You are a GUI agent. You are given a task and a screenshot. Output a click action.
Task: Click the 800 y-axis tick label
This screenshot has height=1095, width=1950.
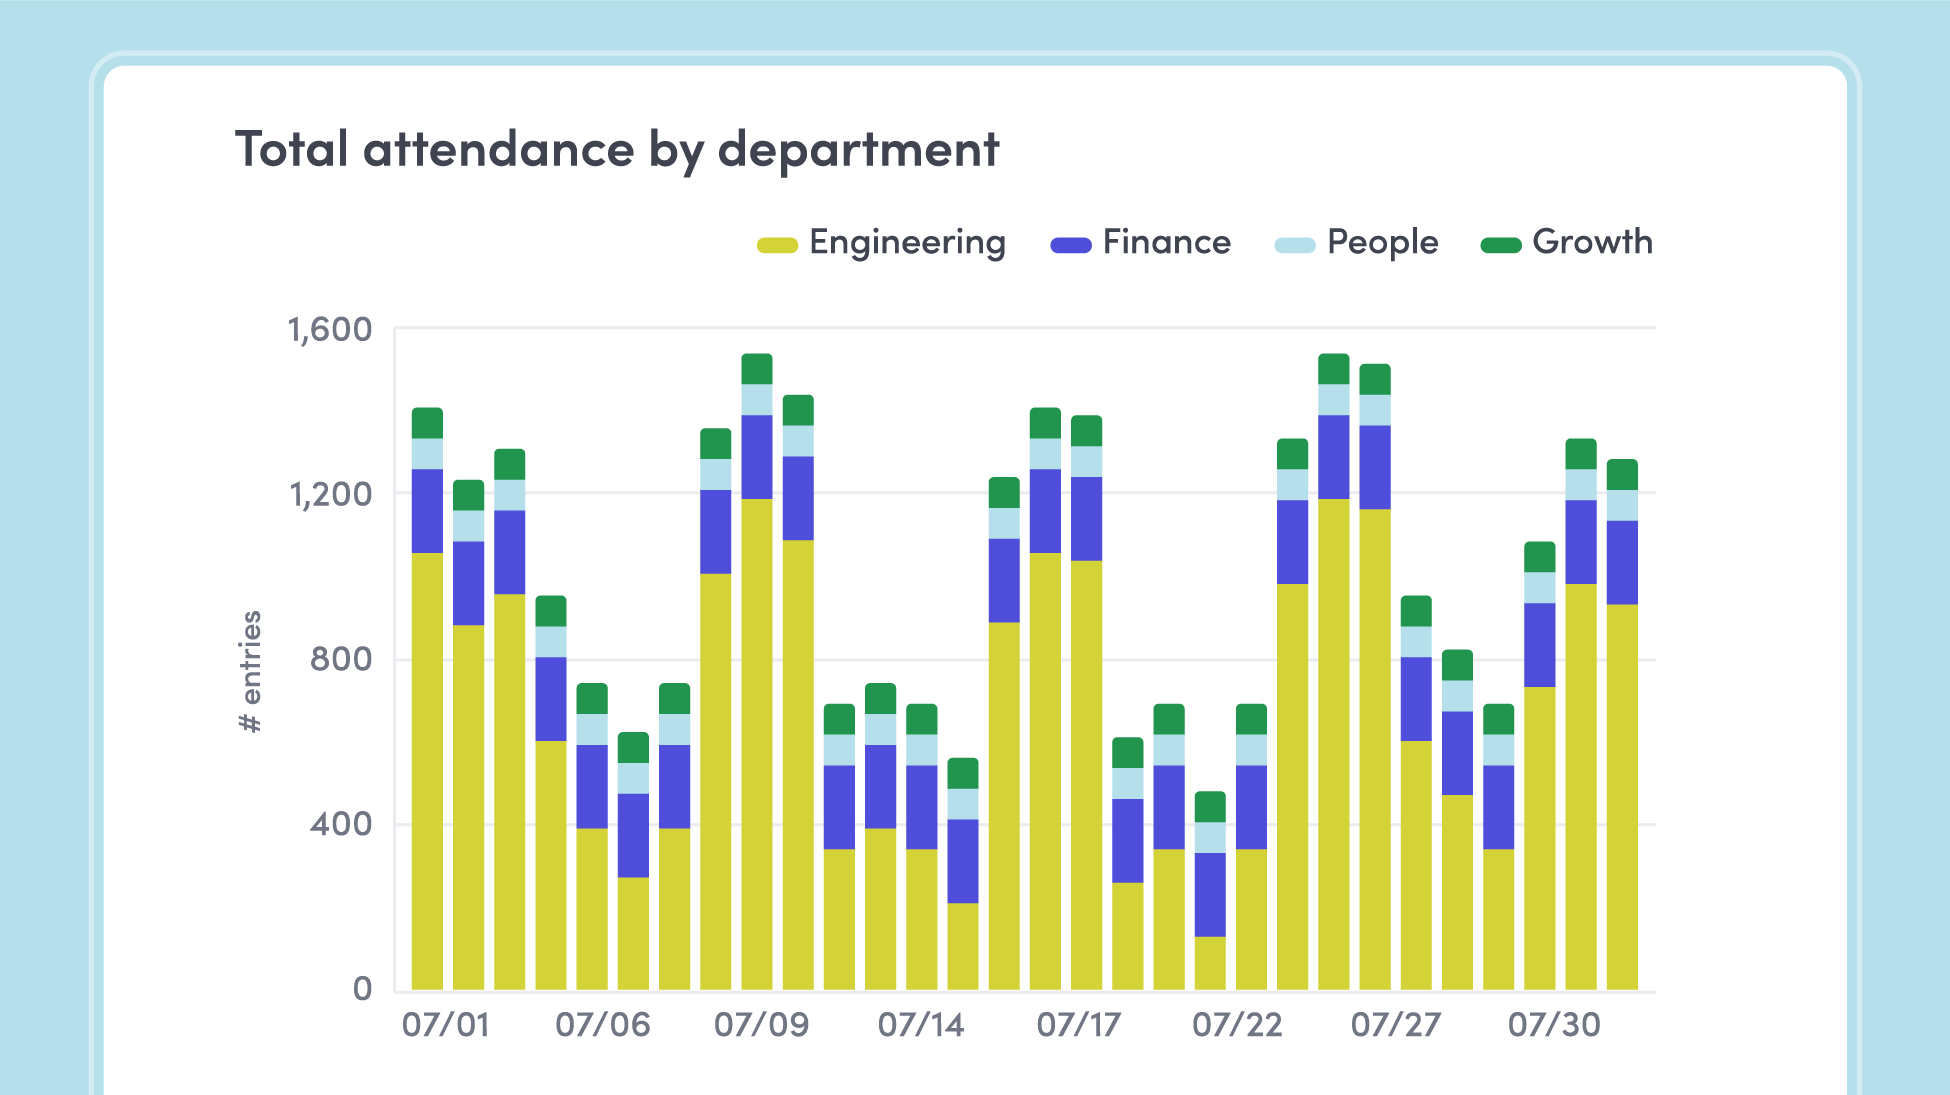341,660
